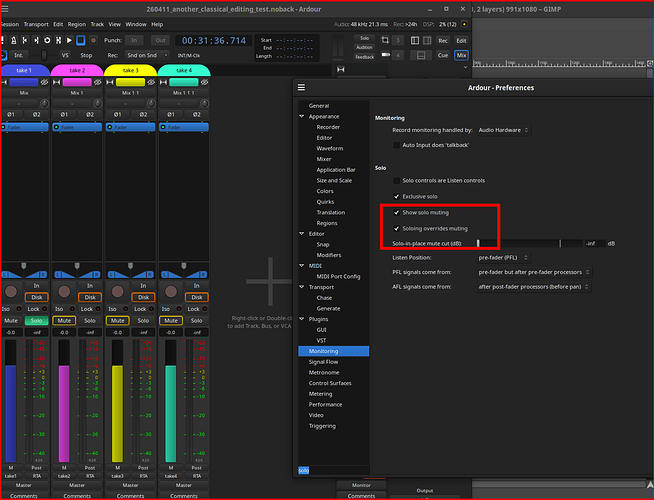The image size is (654, 500).
Task: Toggle the hide icon on the take 2 strip
Action: pos(98,82)
